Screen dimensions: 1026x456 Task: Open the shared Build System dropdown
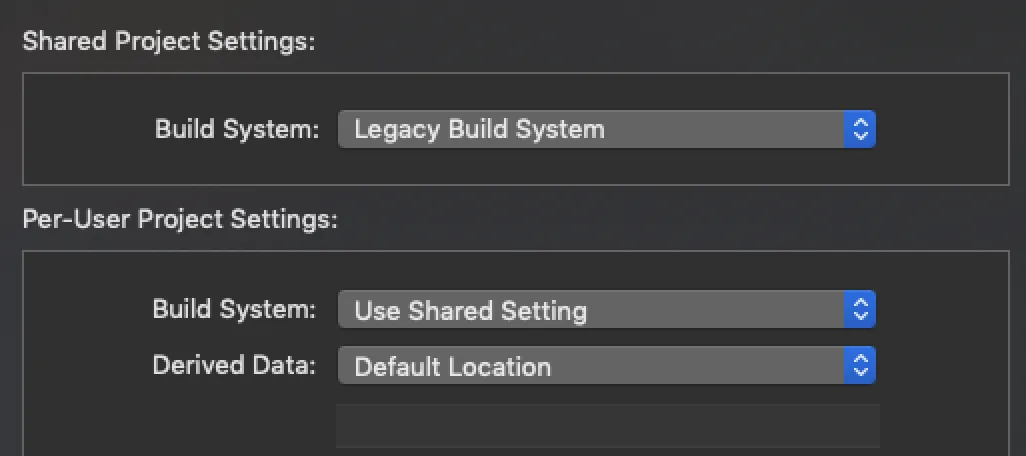point(606,129)
